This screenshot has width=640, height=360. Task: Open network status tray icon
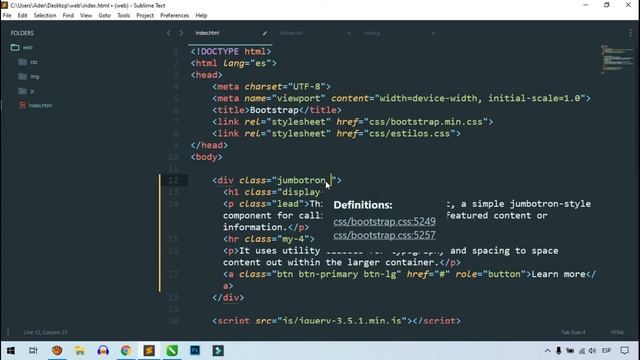[582, 351]
